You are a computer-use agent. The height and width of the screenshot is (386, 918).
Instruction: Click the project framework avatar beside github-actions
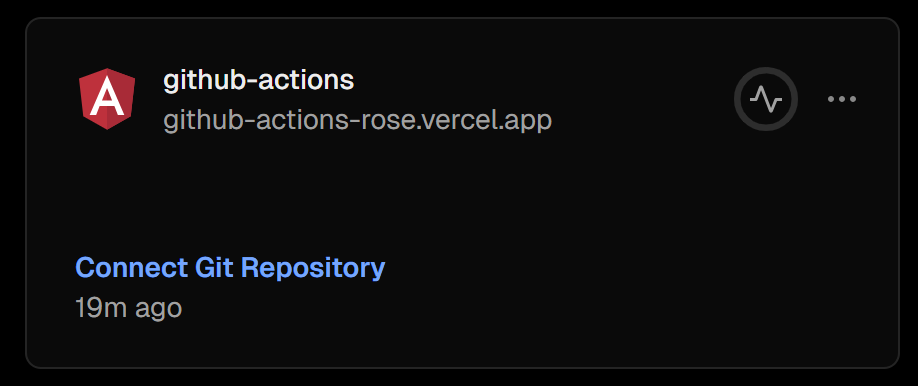pos(107,99)
